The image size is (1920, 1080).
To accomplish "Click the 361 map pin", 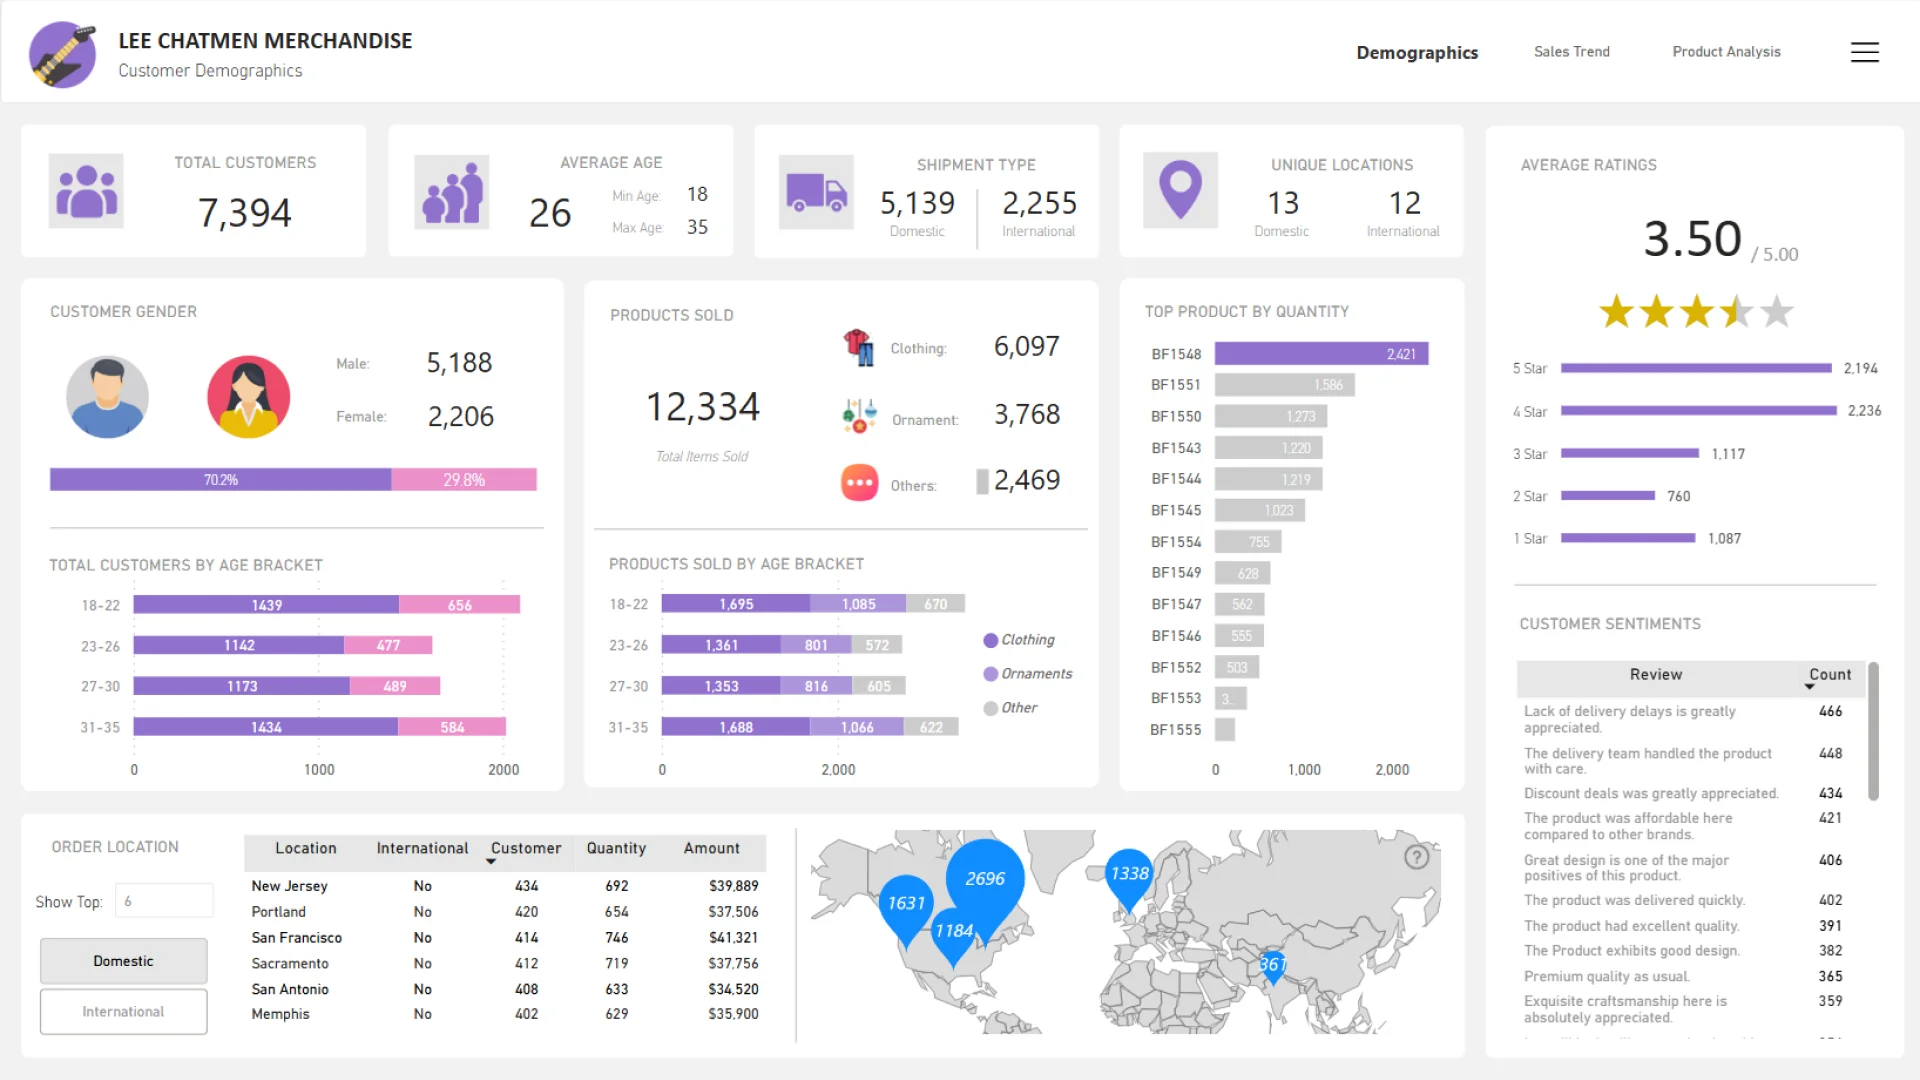I will click(x=1272, y=967).
